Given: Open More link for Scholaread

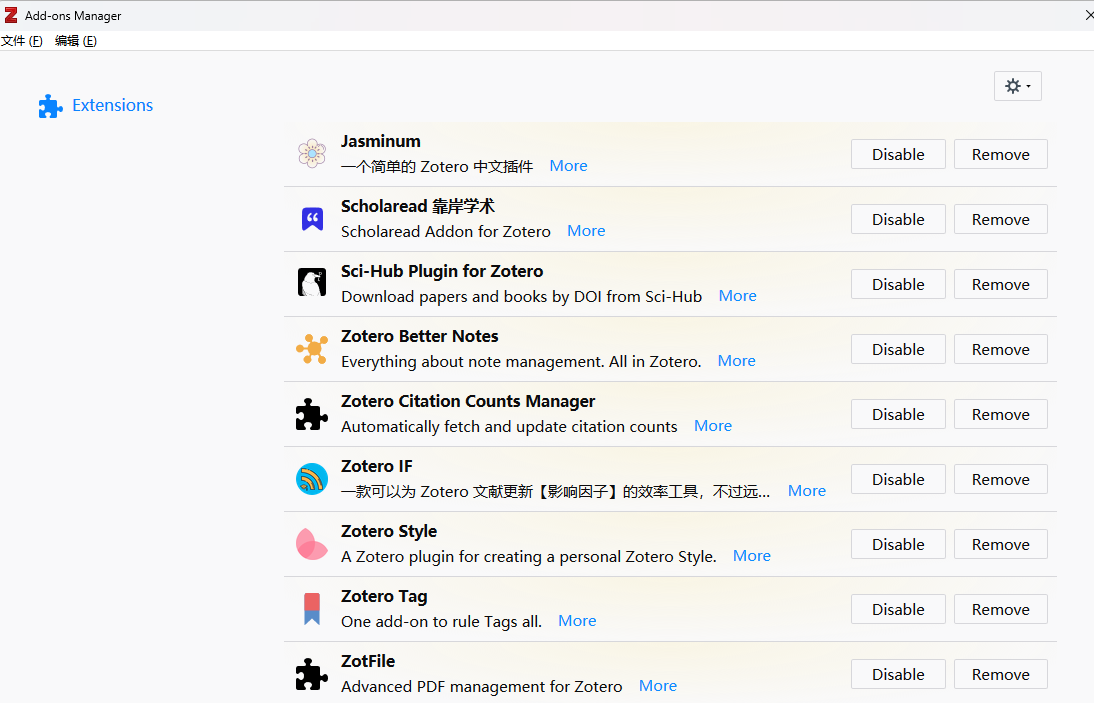Looking at the screenshot, I should tap(586, 230).
